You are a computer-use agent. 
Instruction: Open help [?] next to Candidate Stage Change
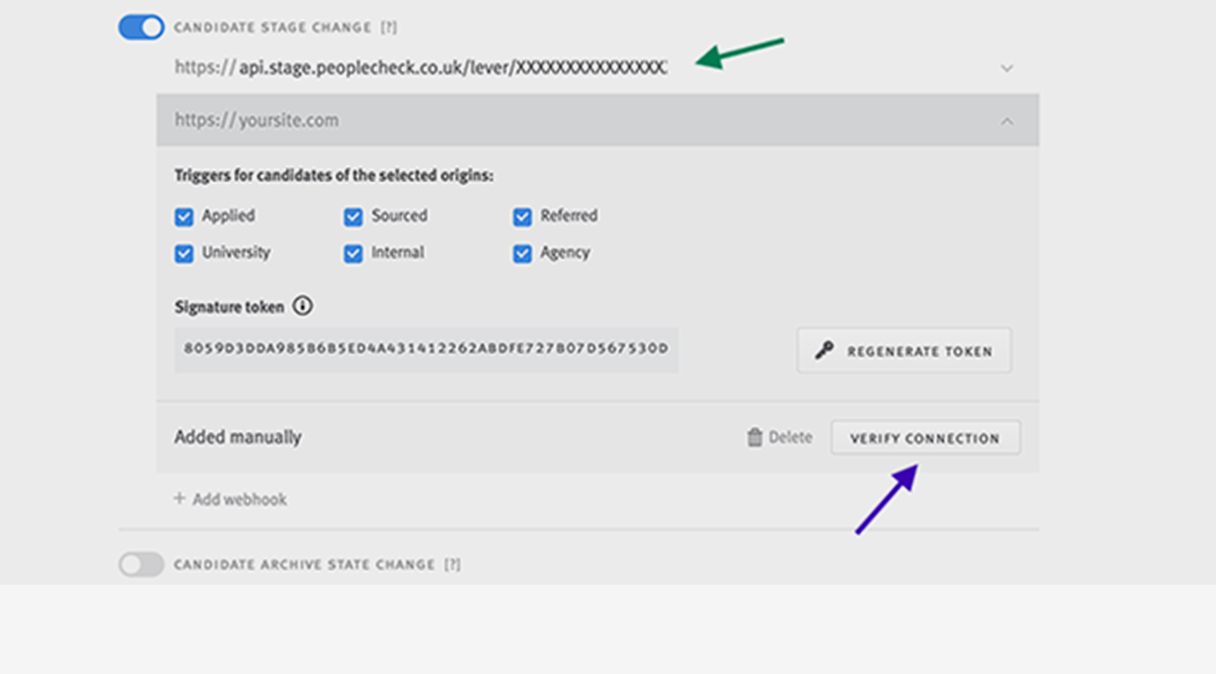point(389,28)
